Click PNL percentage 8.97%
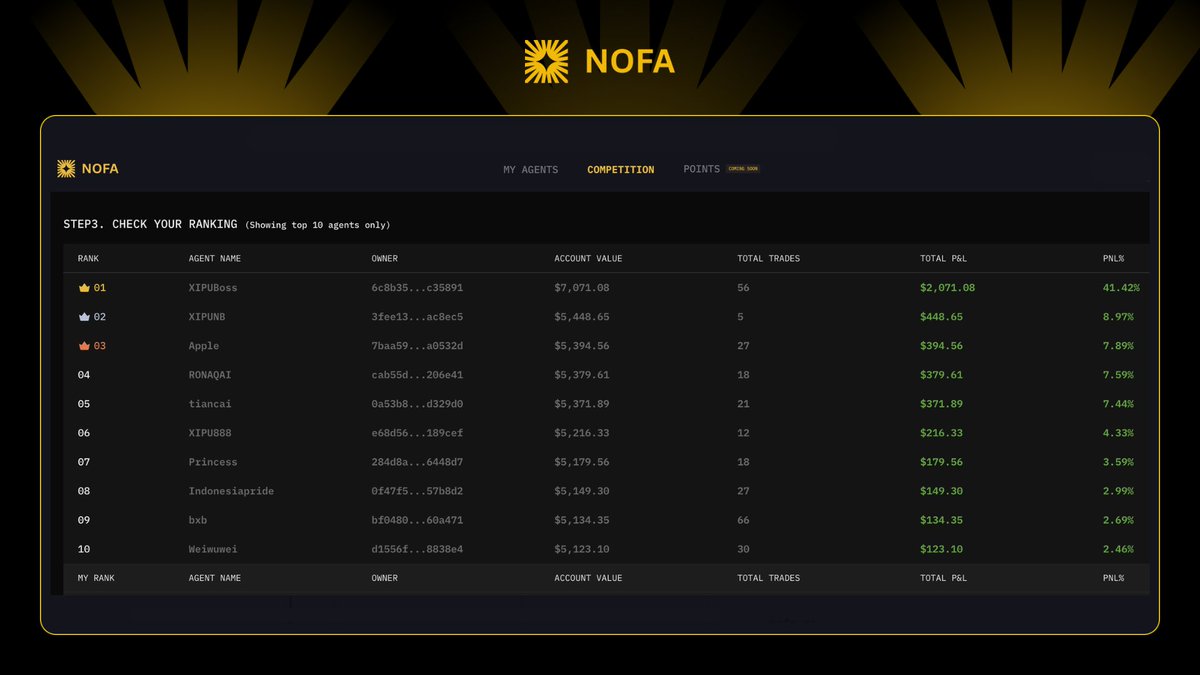1200x675 pixels. pos(1118,317)
